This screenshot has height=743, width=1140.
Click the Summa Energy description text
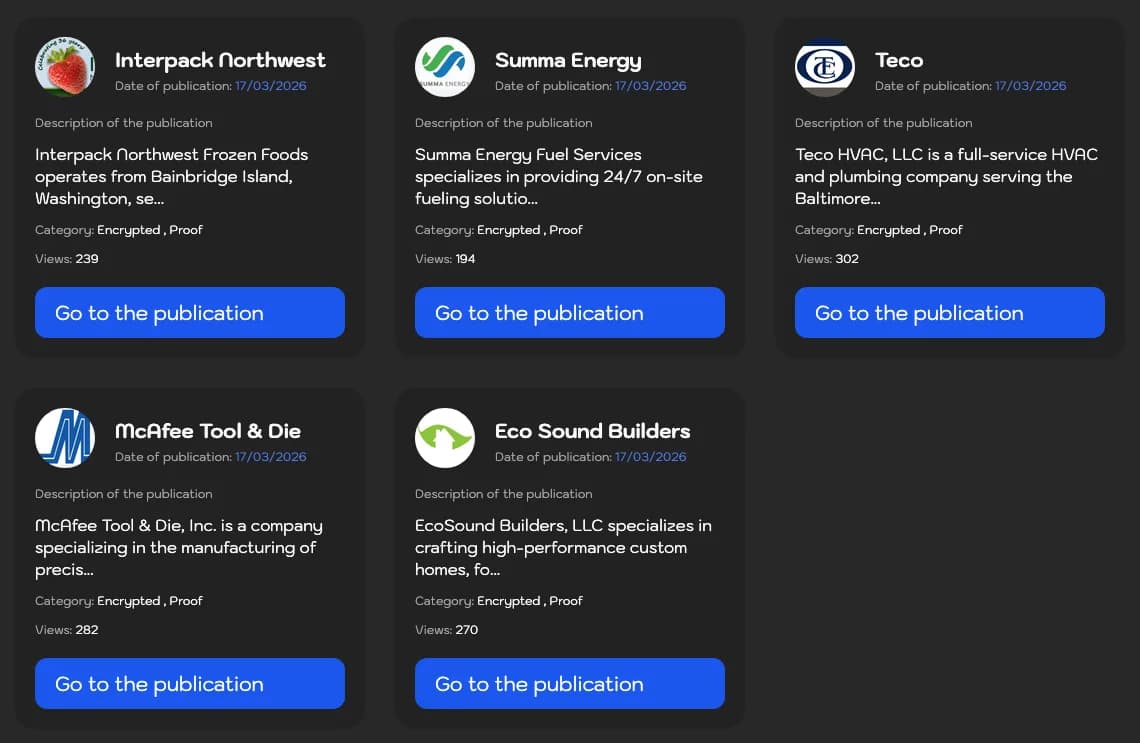559,176
